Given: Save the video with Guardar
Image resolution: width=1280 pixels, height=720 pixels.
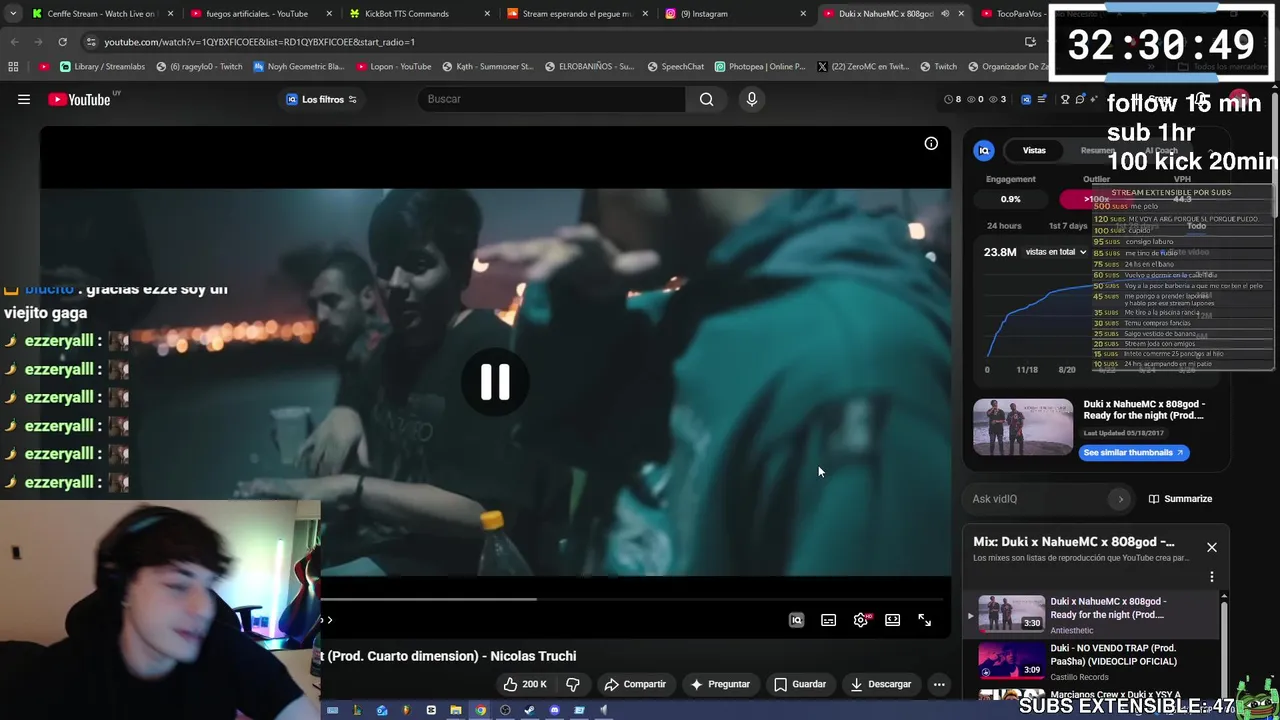Looking at the screenshot, I should click(x=800, y=684).
